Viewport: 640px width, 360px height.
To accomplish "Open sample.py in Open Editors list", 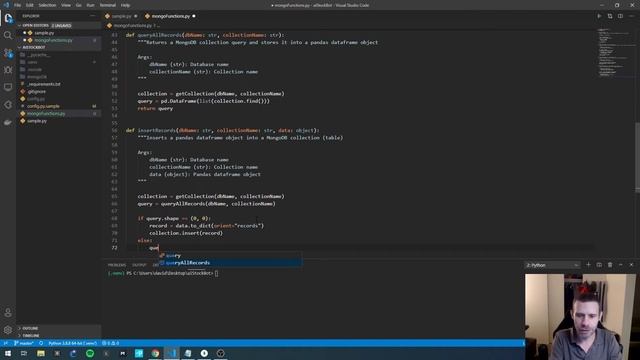I will coord(44,33).
